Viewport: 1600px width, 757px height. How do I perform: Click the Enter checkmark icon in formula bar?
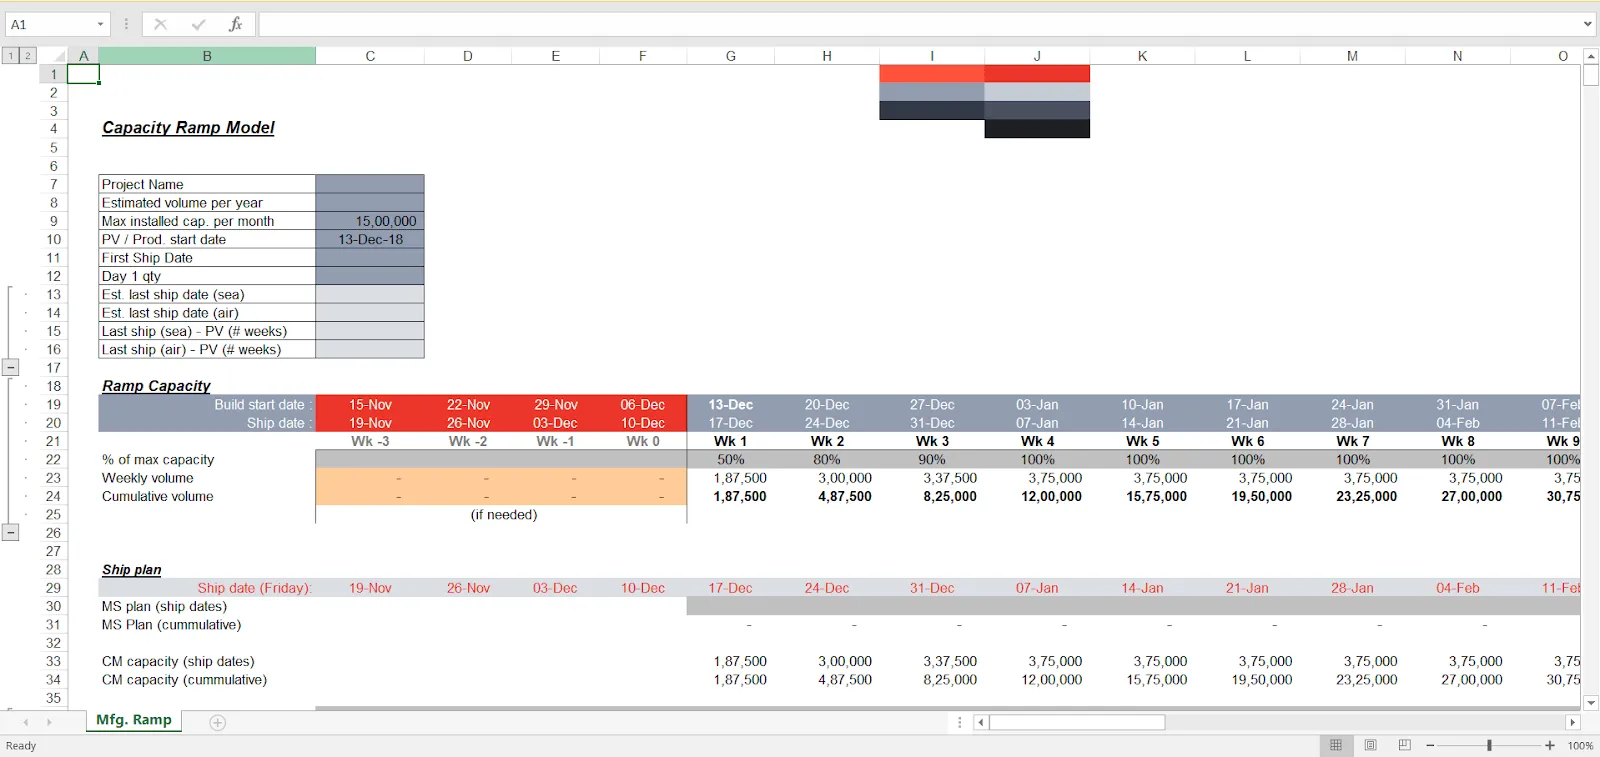pos(198,24)
